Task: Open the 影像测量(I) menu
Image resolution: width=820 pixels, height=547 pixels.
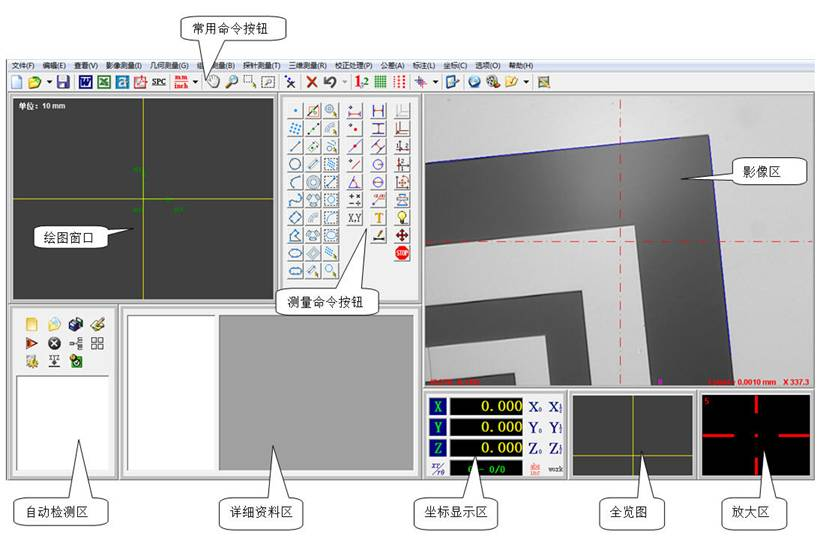Action: [x=124, y=65]
